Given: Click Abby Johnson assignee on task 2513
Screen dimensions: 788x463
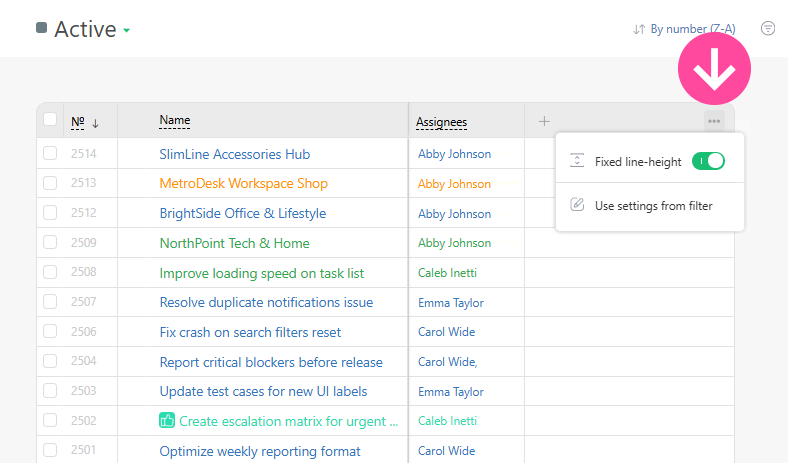Looking at the screenshot, I should 454,184.
